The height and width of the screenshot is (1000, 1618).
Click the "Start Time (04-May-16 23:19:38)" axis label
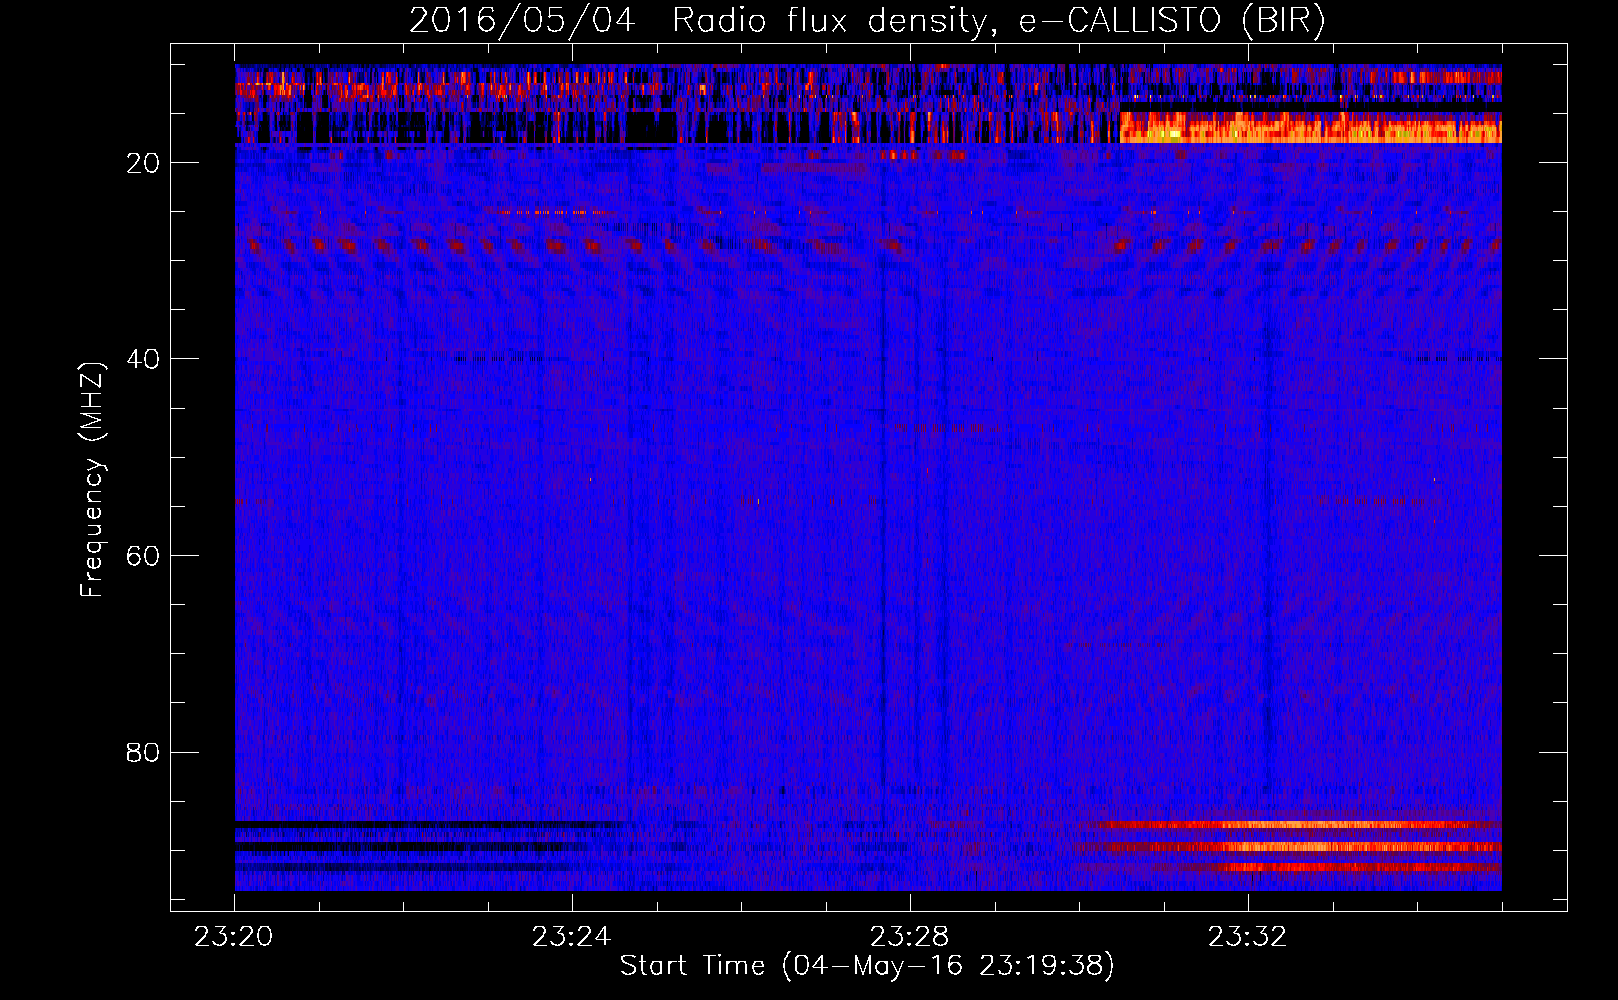pyautogui.click(x=867, y=966)
